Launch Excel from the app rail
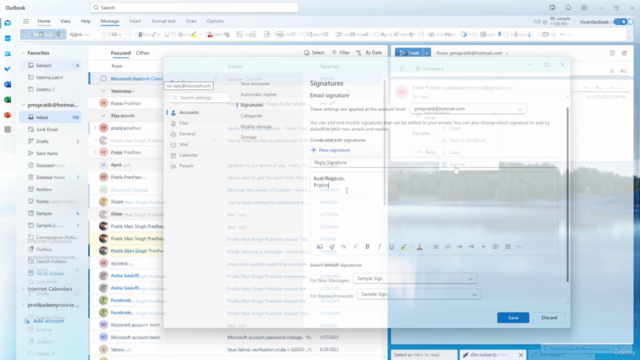640x360 pixels. click(7, 100)
